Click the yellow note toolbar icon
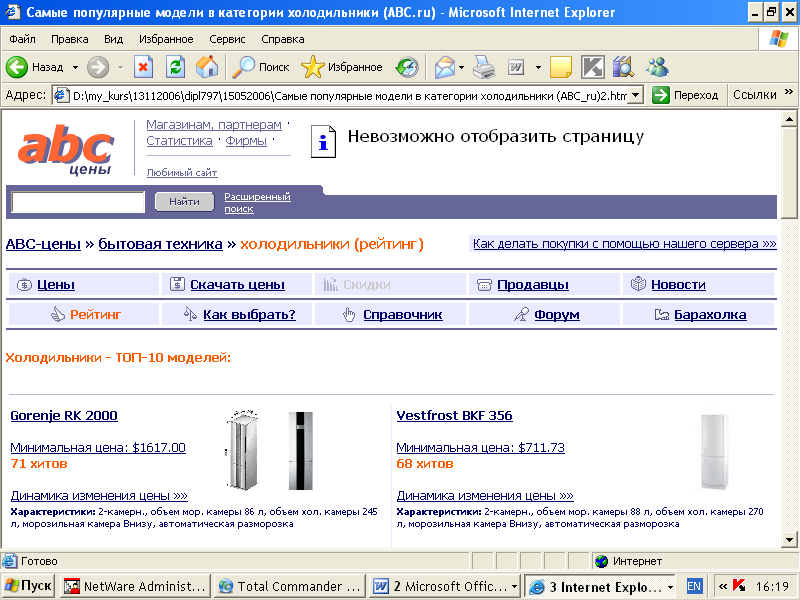800x600 pixels. pos(561,67)
